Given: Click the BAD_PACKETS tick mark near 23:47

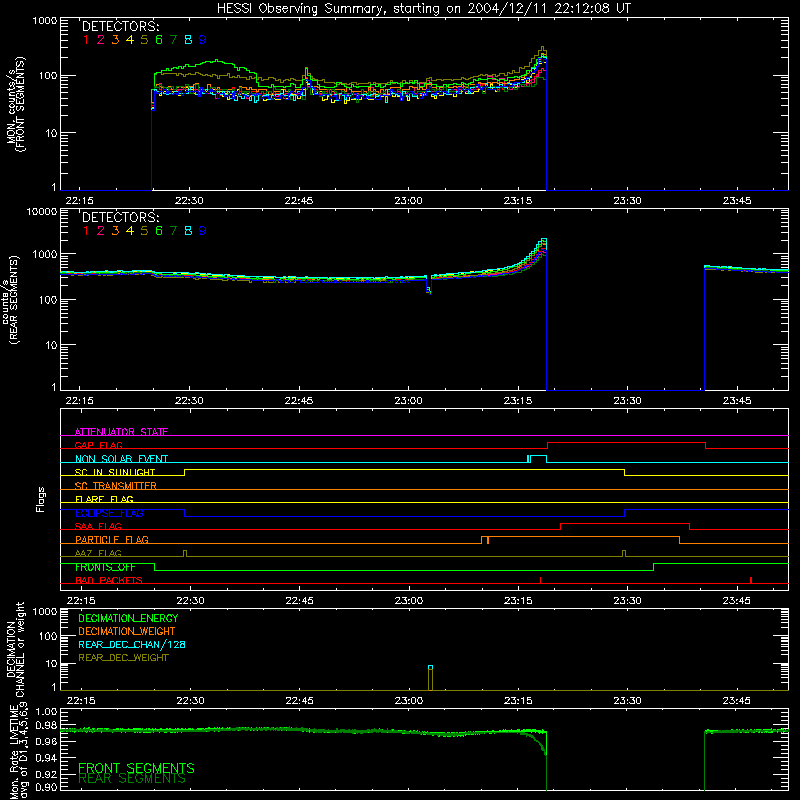Looking at the screenshot, I should 751,580.
